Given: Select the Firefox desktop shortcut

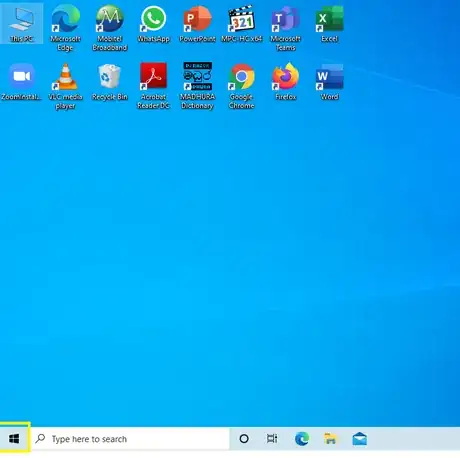Looking at the screenshot, I should click(286, 82).
